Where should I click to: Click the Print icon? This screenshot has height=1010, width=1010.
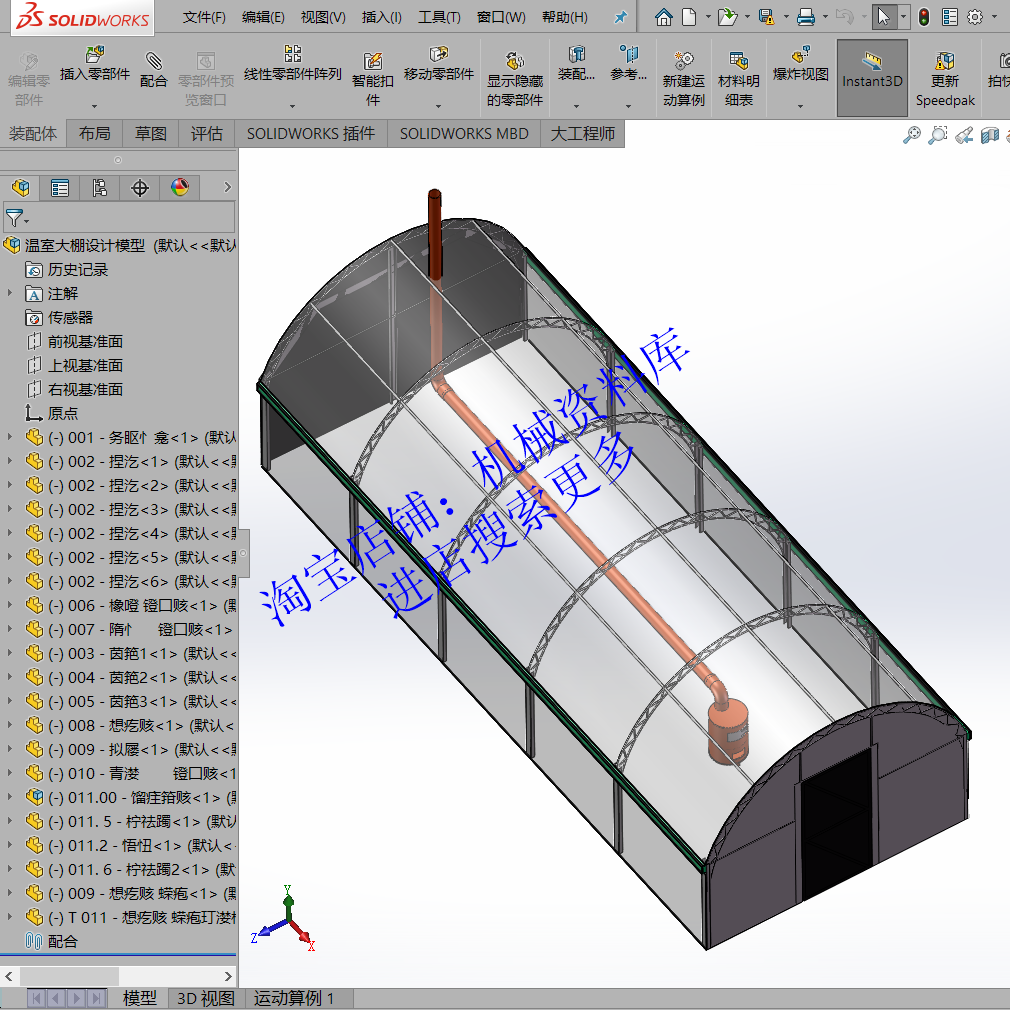point(806,17)
